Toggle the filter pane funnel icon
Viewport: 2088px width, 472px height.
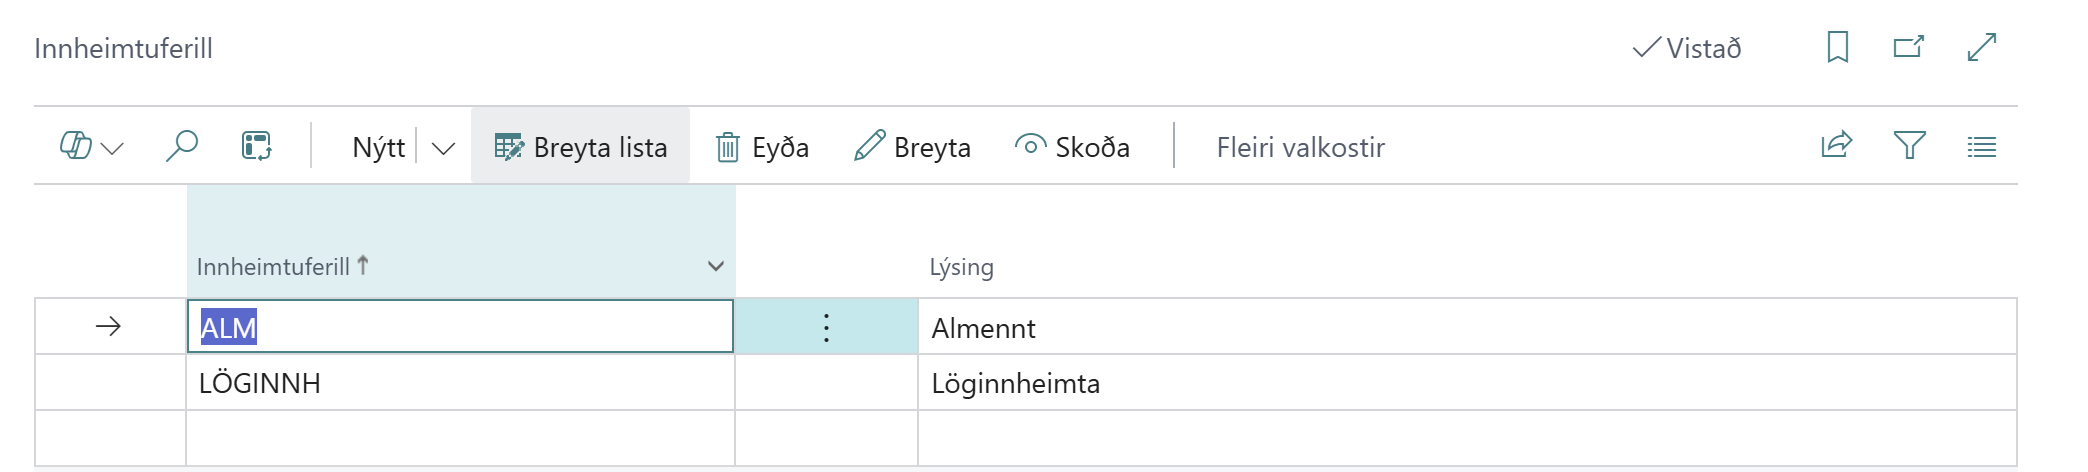pyautogui.click(x=1909, y=146)
